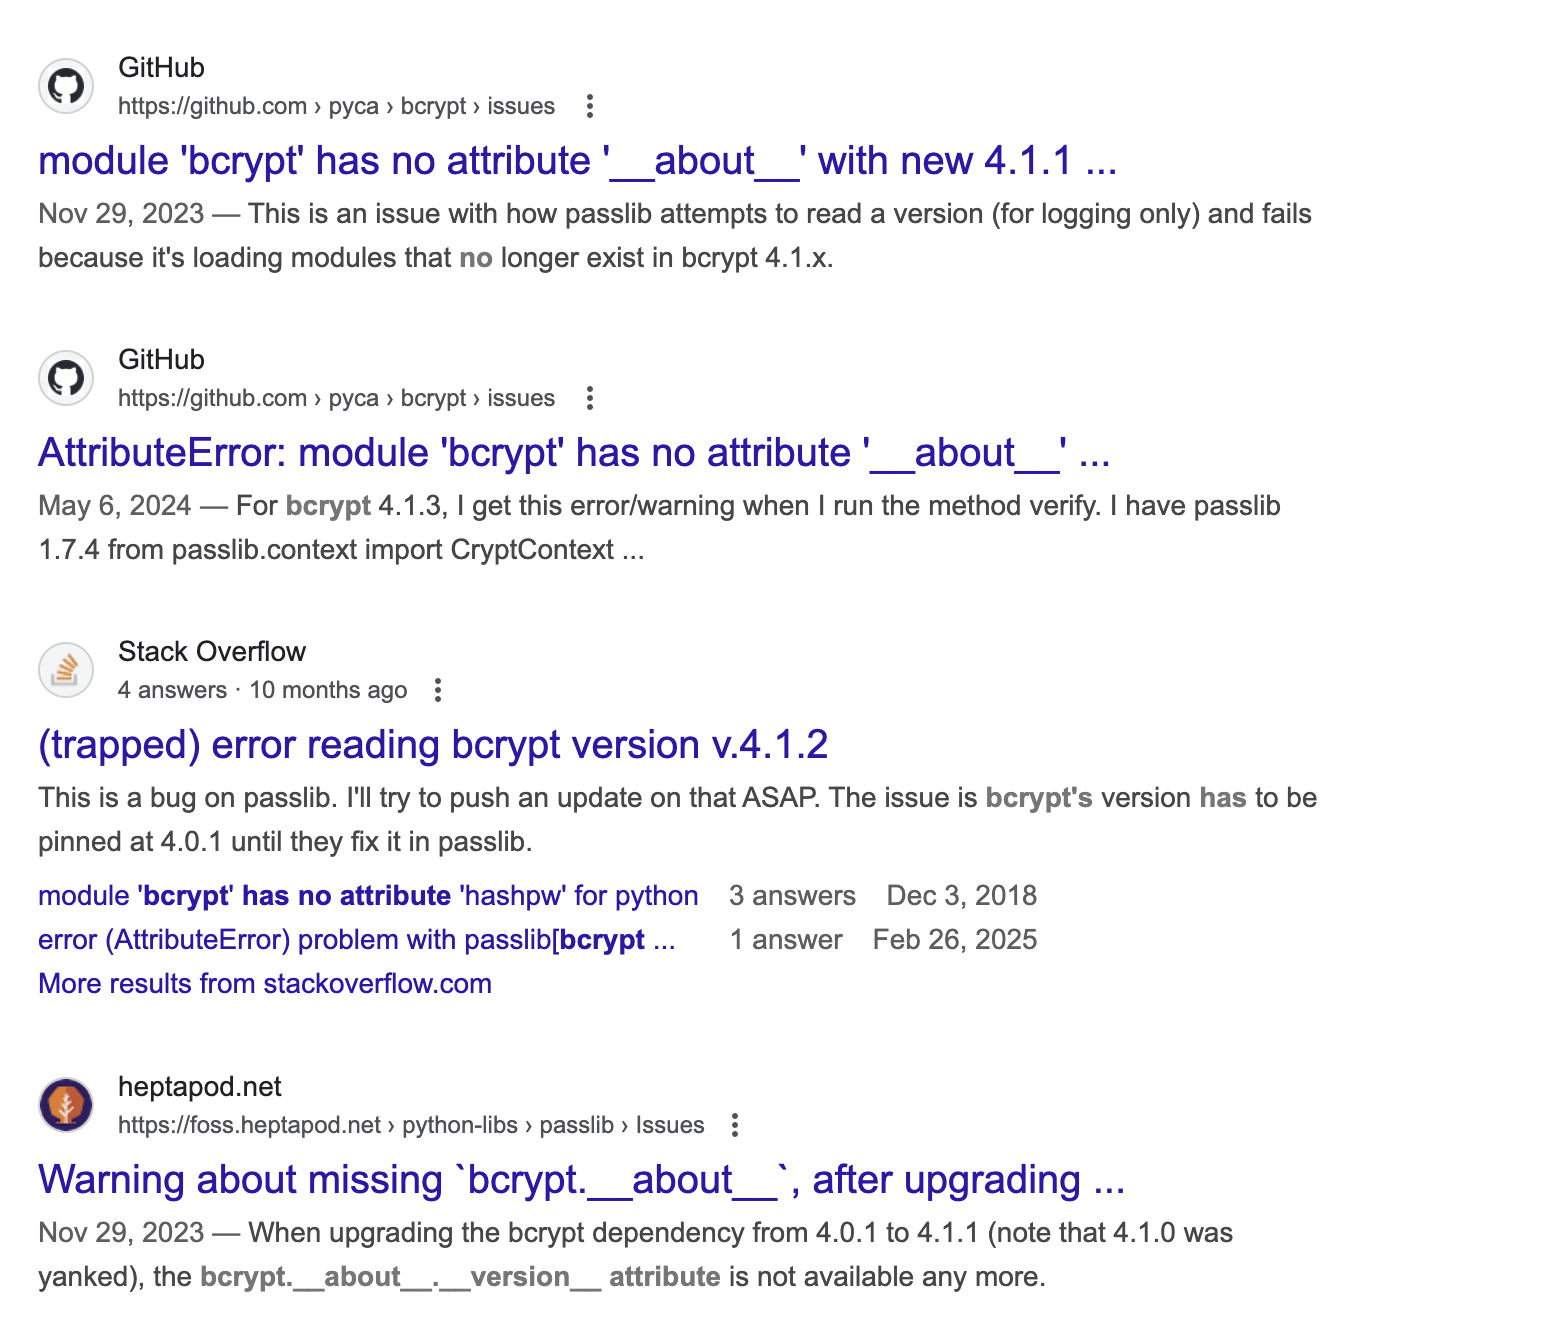Open "module 'bcrypt' has no attribute '__about__' with new 4.1.1" result
Image resolution: width=1548 pixels, height=1322 pixels.
click(x=577, y=161)
